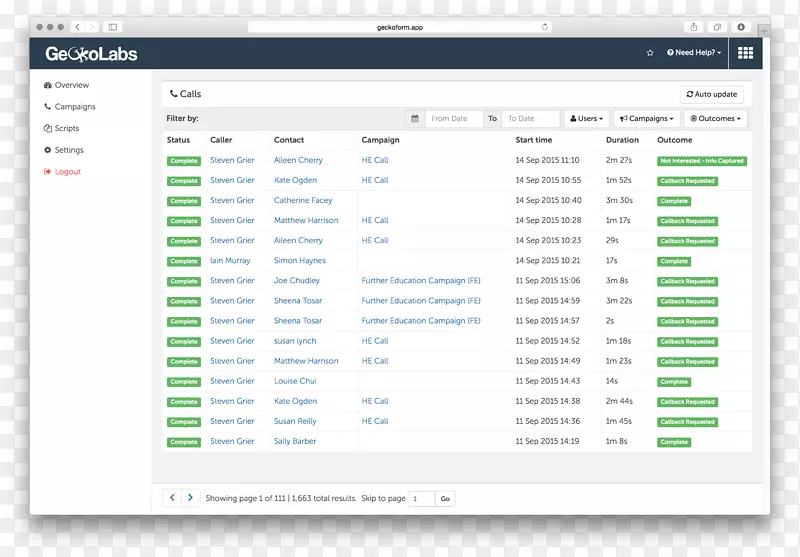The width and height of the screenshot is (800, 557).
Task: Toggle the Auto update button
Action: tap(711, 94)
